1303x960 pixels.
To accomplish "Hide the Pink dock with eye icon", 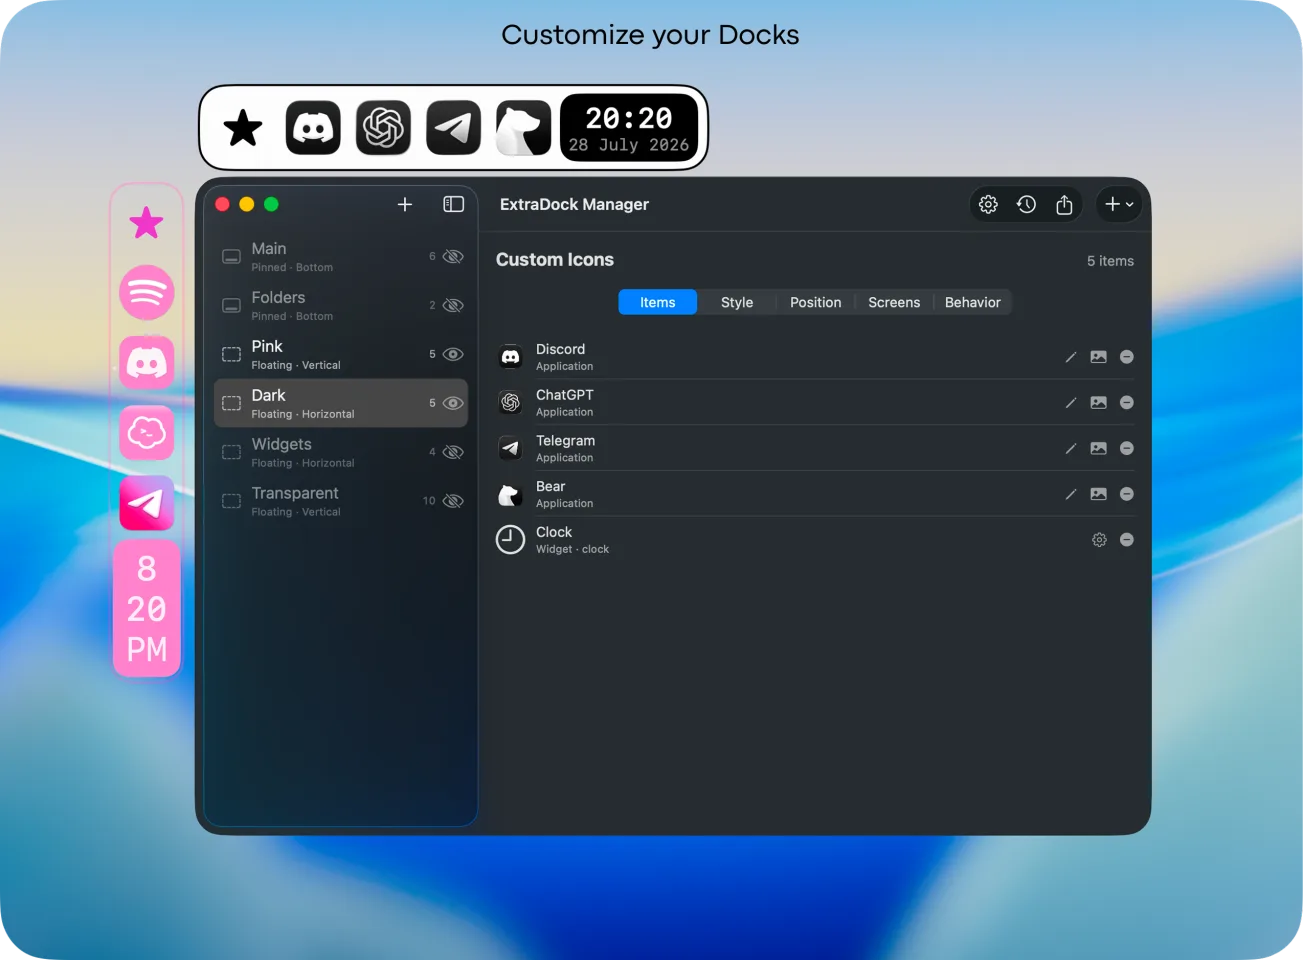I will 453,354.
